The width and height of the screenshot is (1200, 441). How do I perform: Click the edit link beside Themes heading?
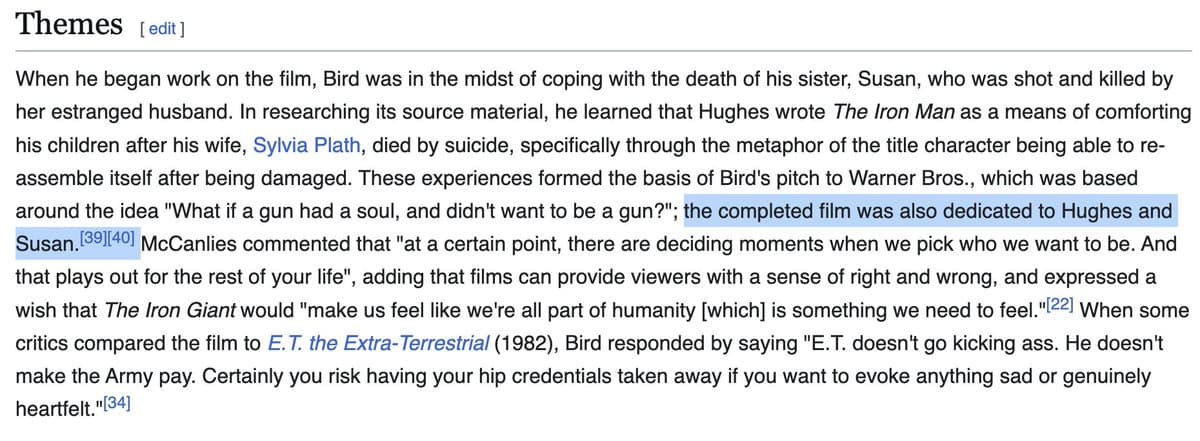(163, 28)
